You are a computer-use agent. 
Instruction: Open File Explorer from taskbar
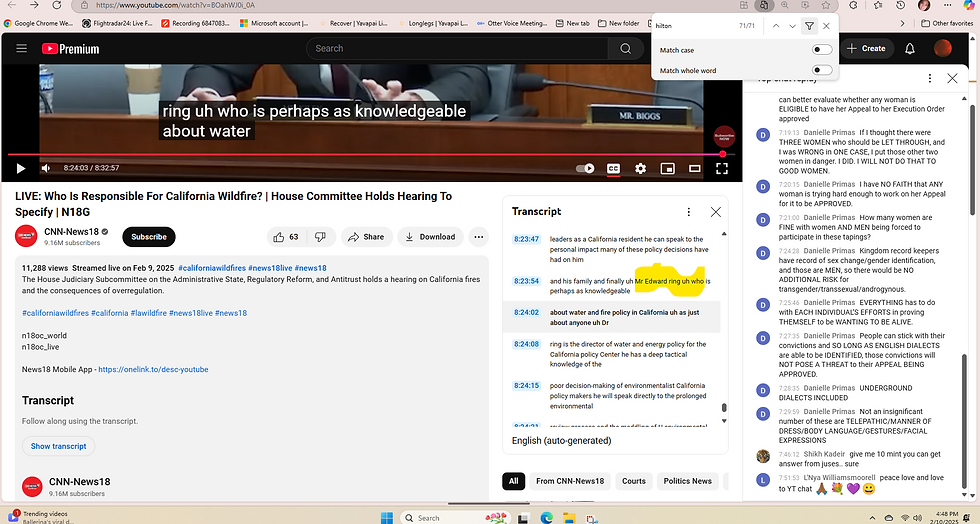click(x=569, y=517)
